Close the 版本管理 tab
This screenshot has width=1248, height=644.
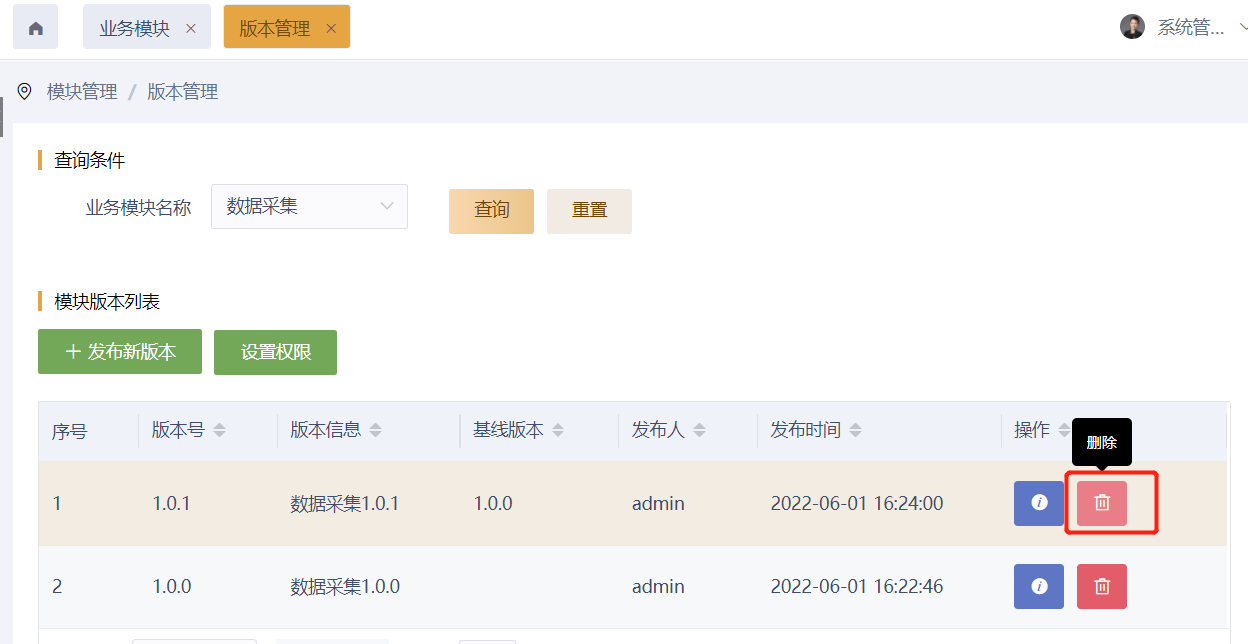pyautogui.click(x=331, y=29)
